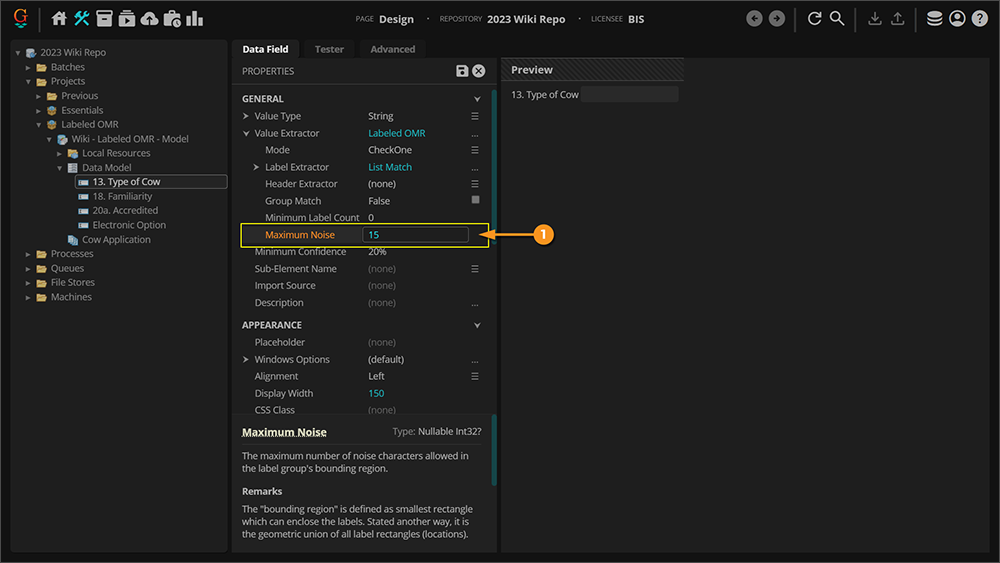
Task: Collapse the Projects folder in tree
Action: 30,81
